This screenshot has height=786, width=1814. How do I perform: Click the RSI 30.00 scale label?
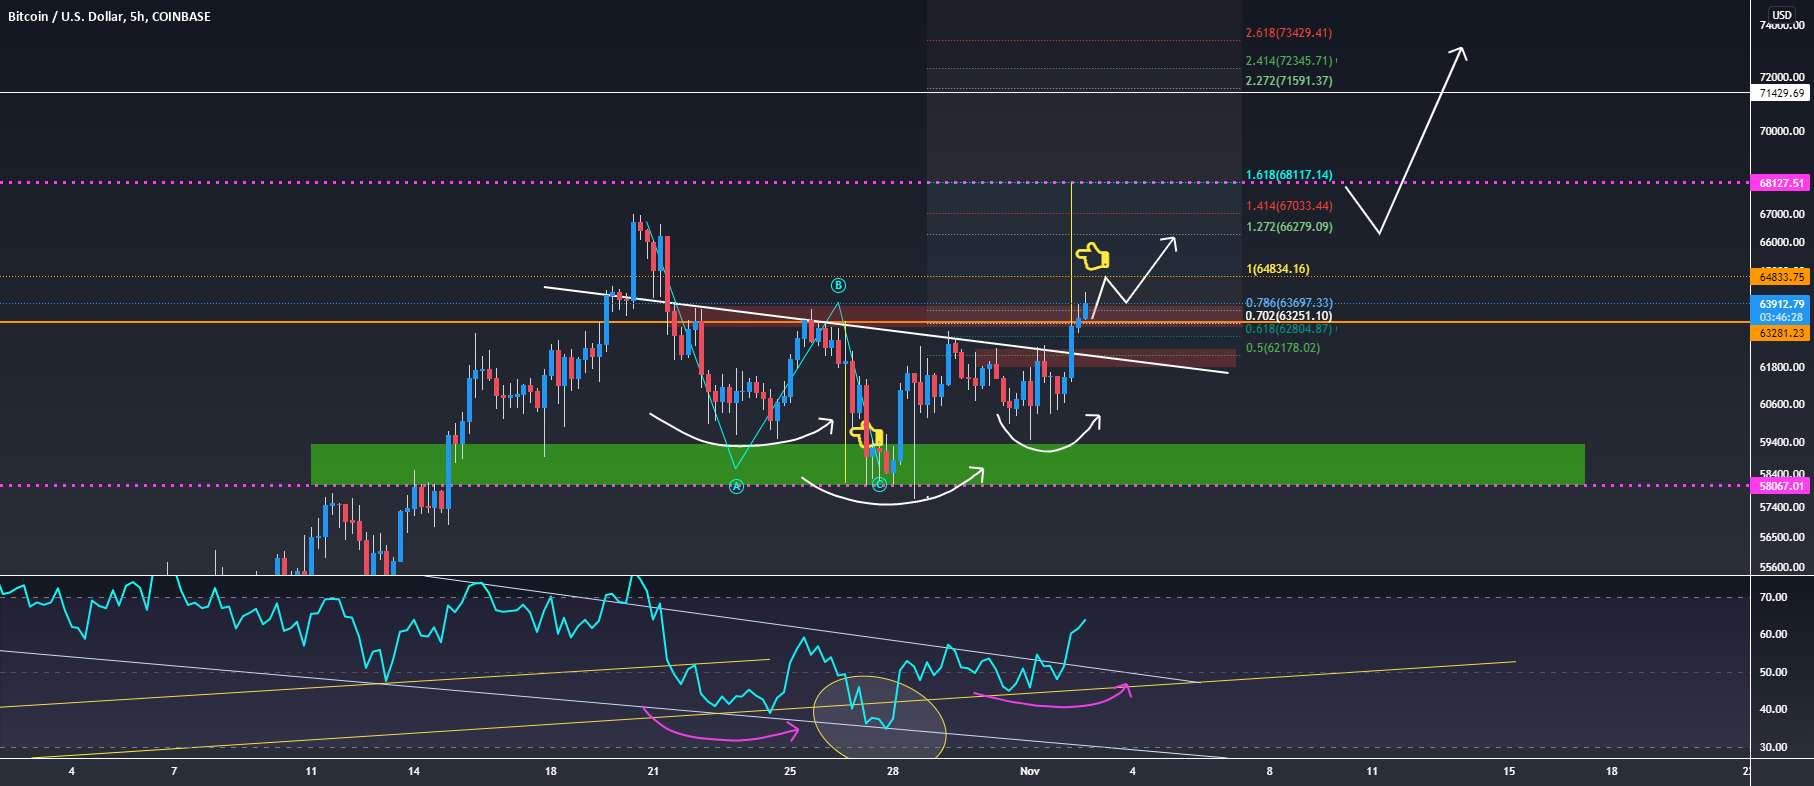[1773, 747]
